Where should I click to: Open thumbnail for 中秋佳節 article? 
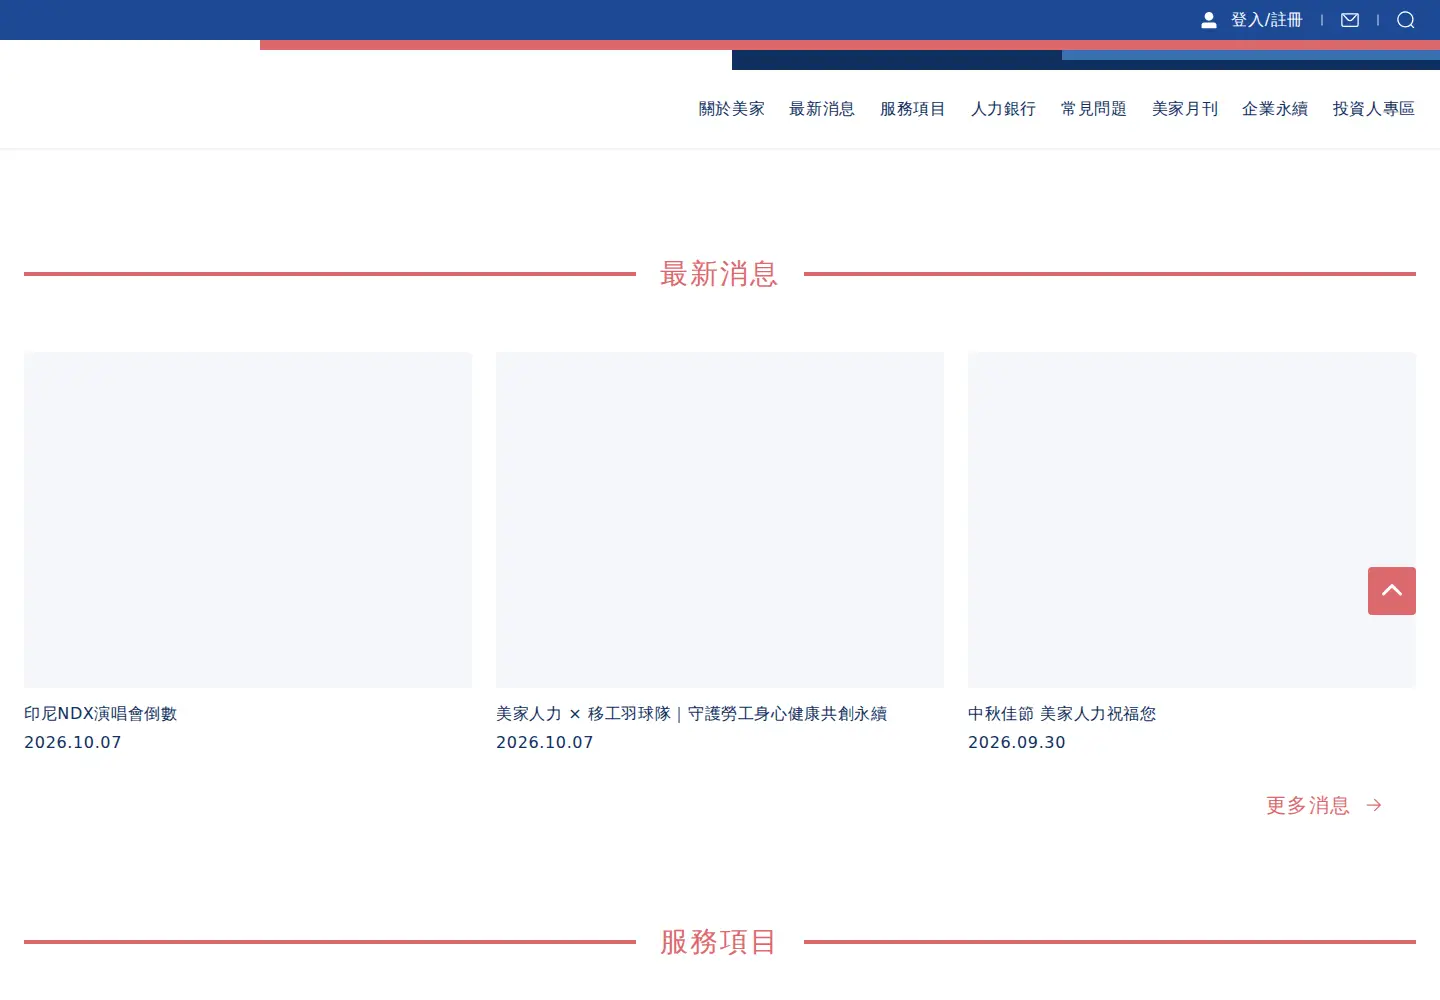coord(1192,520)
